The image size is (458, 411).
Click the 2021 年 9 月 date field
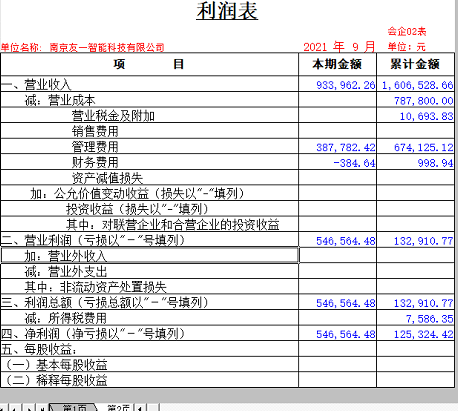[339, 47]
